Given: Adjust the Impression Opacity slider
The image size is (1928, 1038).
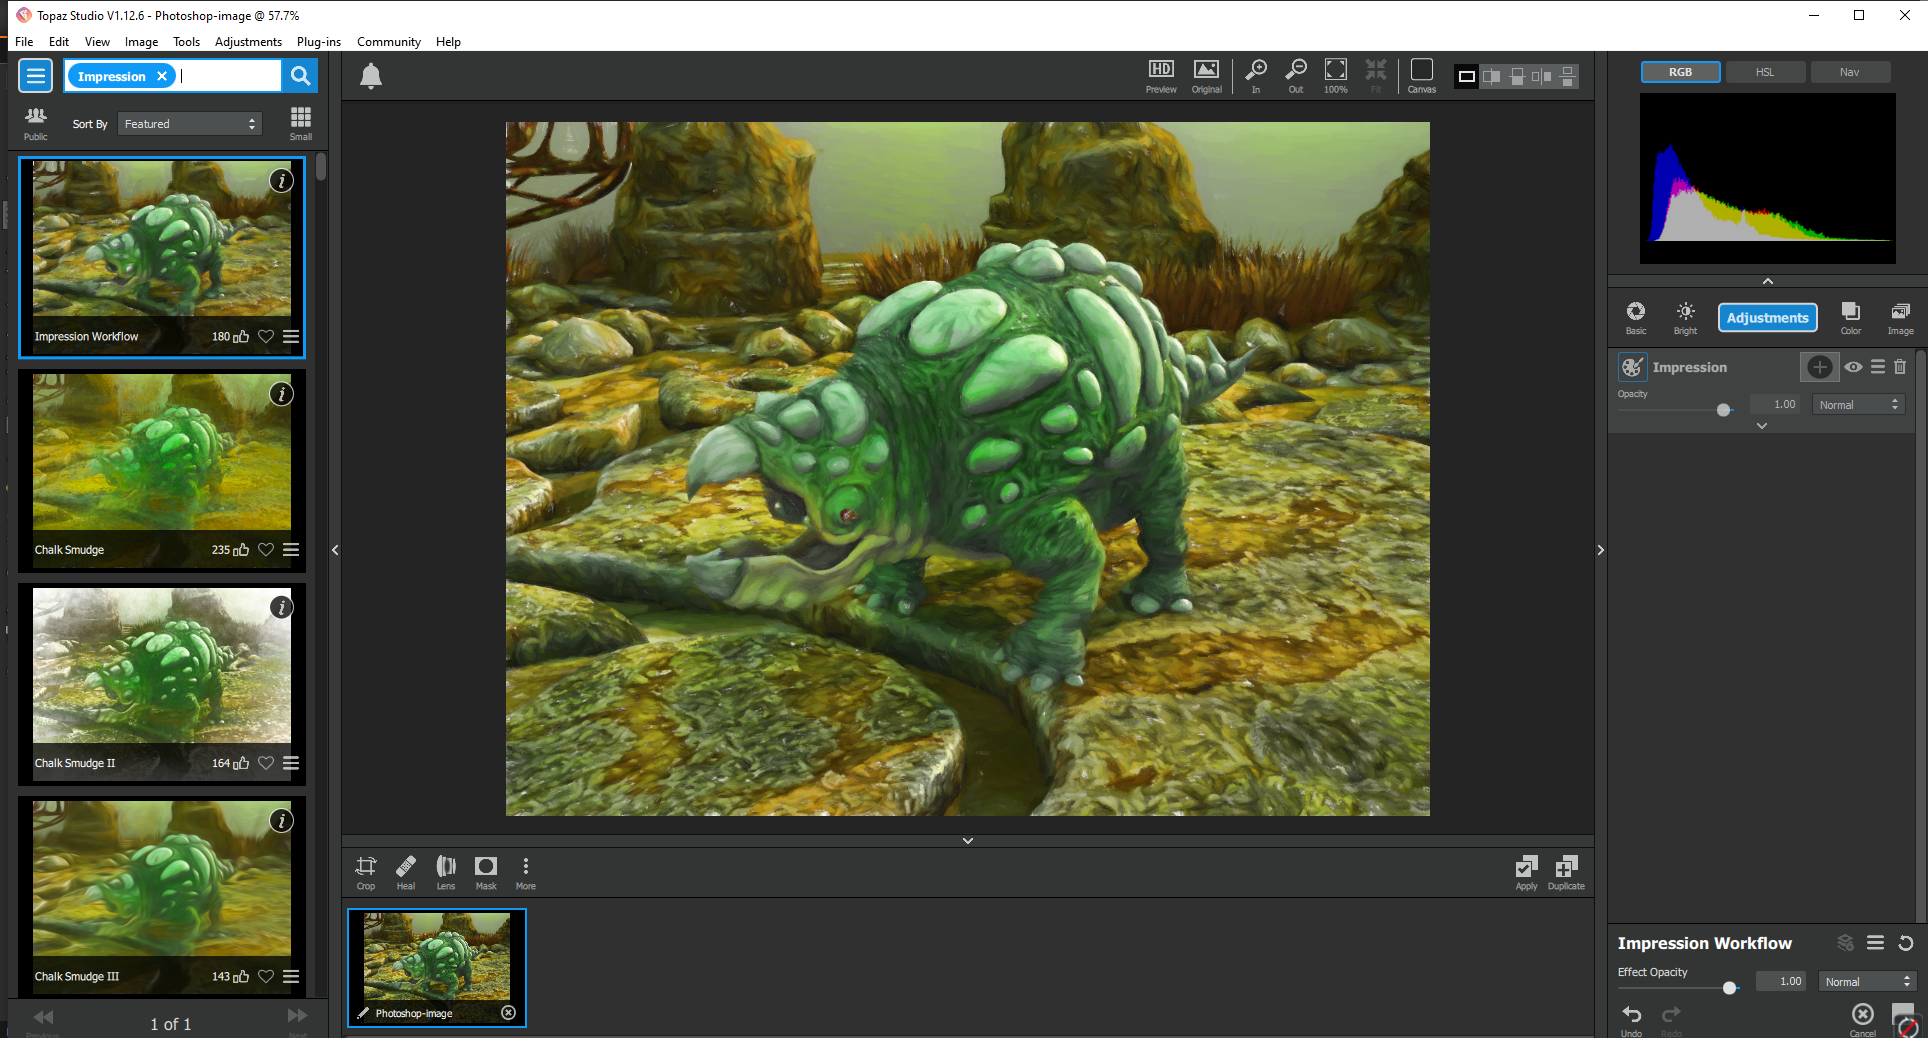Looking at the screenshot, I should (1724, 410).
